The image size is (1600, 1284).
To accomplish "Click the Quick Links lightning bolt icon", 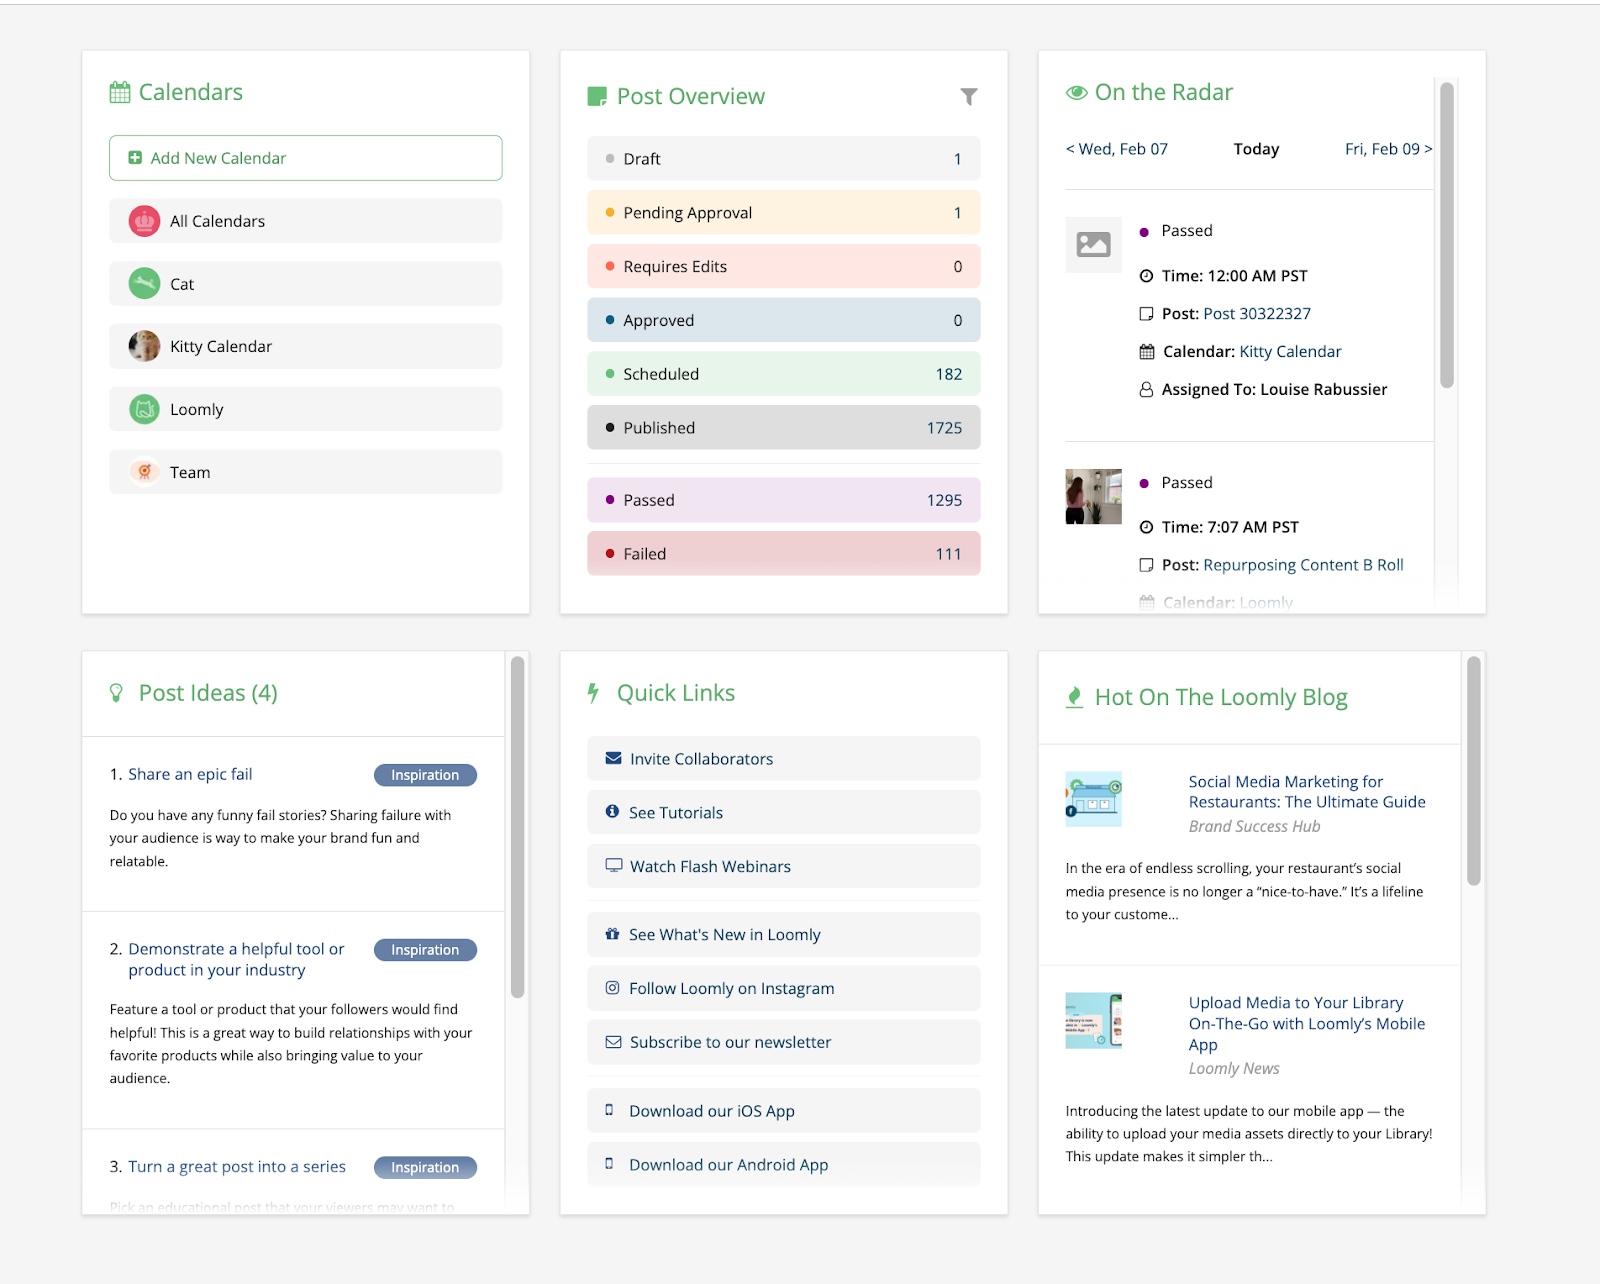I will click(x=593, y=693).
